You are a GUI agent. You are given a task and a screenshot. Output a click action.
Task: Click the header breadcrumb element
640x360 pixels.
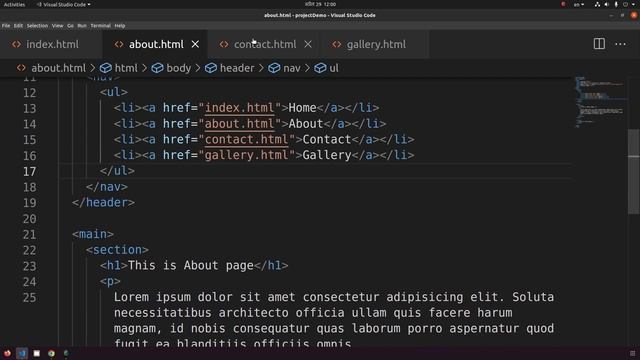[x=237, y=68]
